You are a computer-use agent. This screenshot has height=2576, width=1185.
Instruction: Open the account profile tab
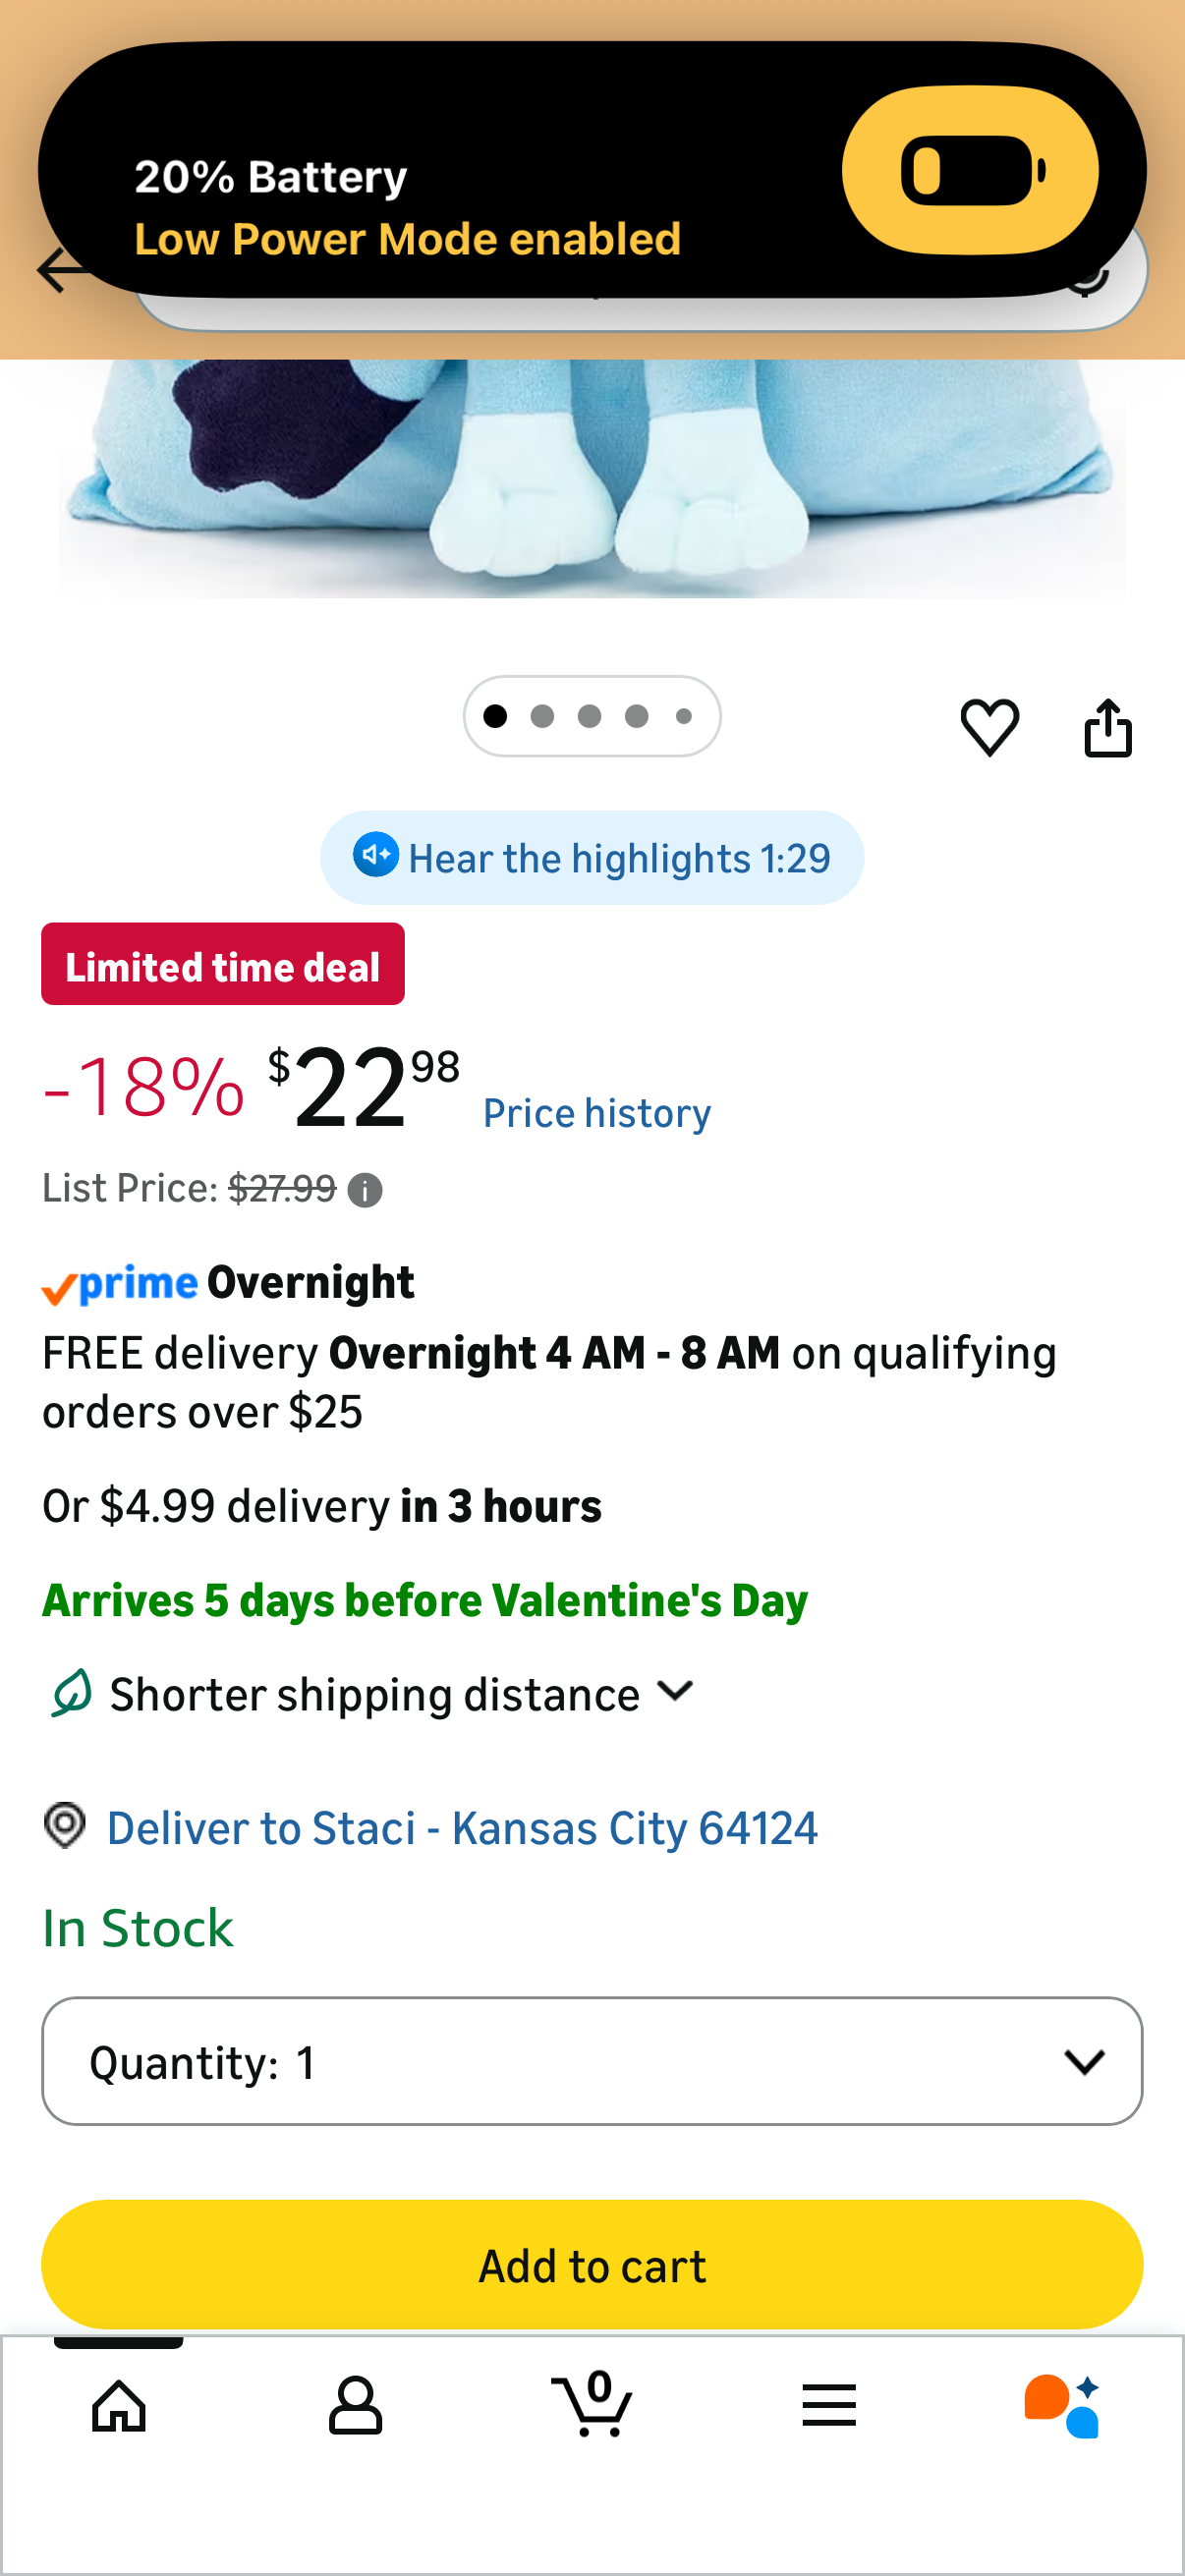pyautogui.click(x=355, y=2405)
